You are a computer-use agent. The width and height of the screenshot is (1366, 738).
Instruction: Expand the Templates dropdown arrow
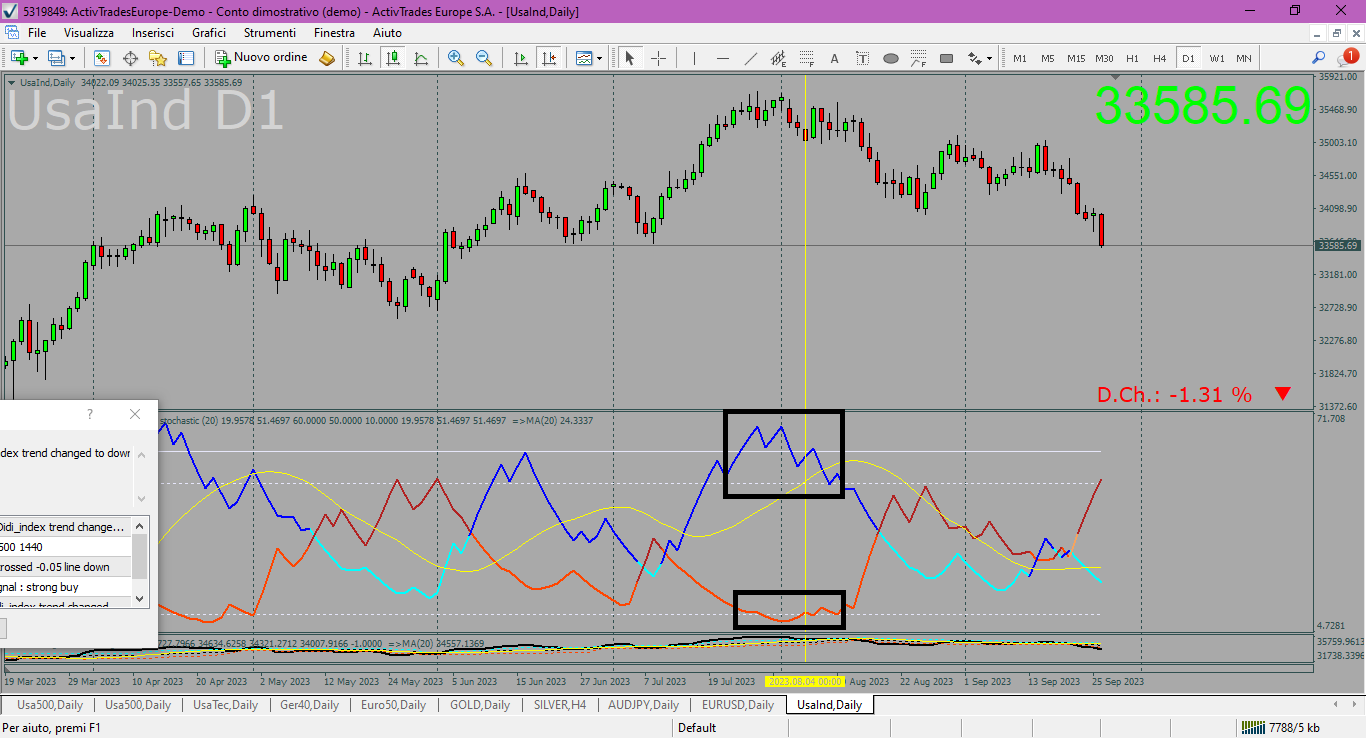(600, 58)
